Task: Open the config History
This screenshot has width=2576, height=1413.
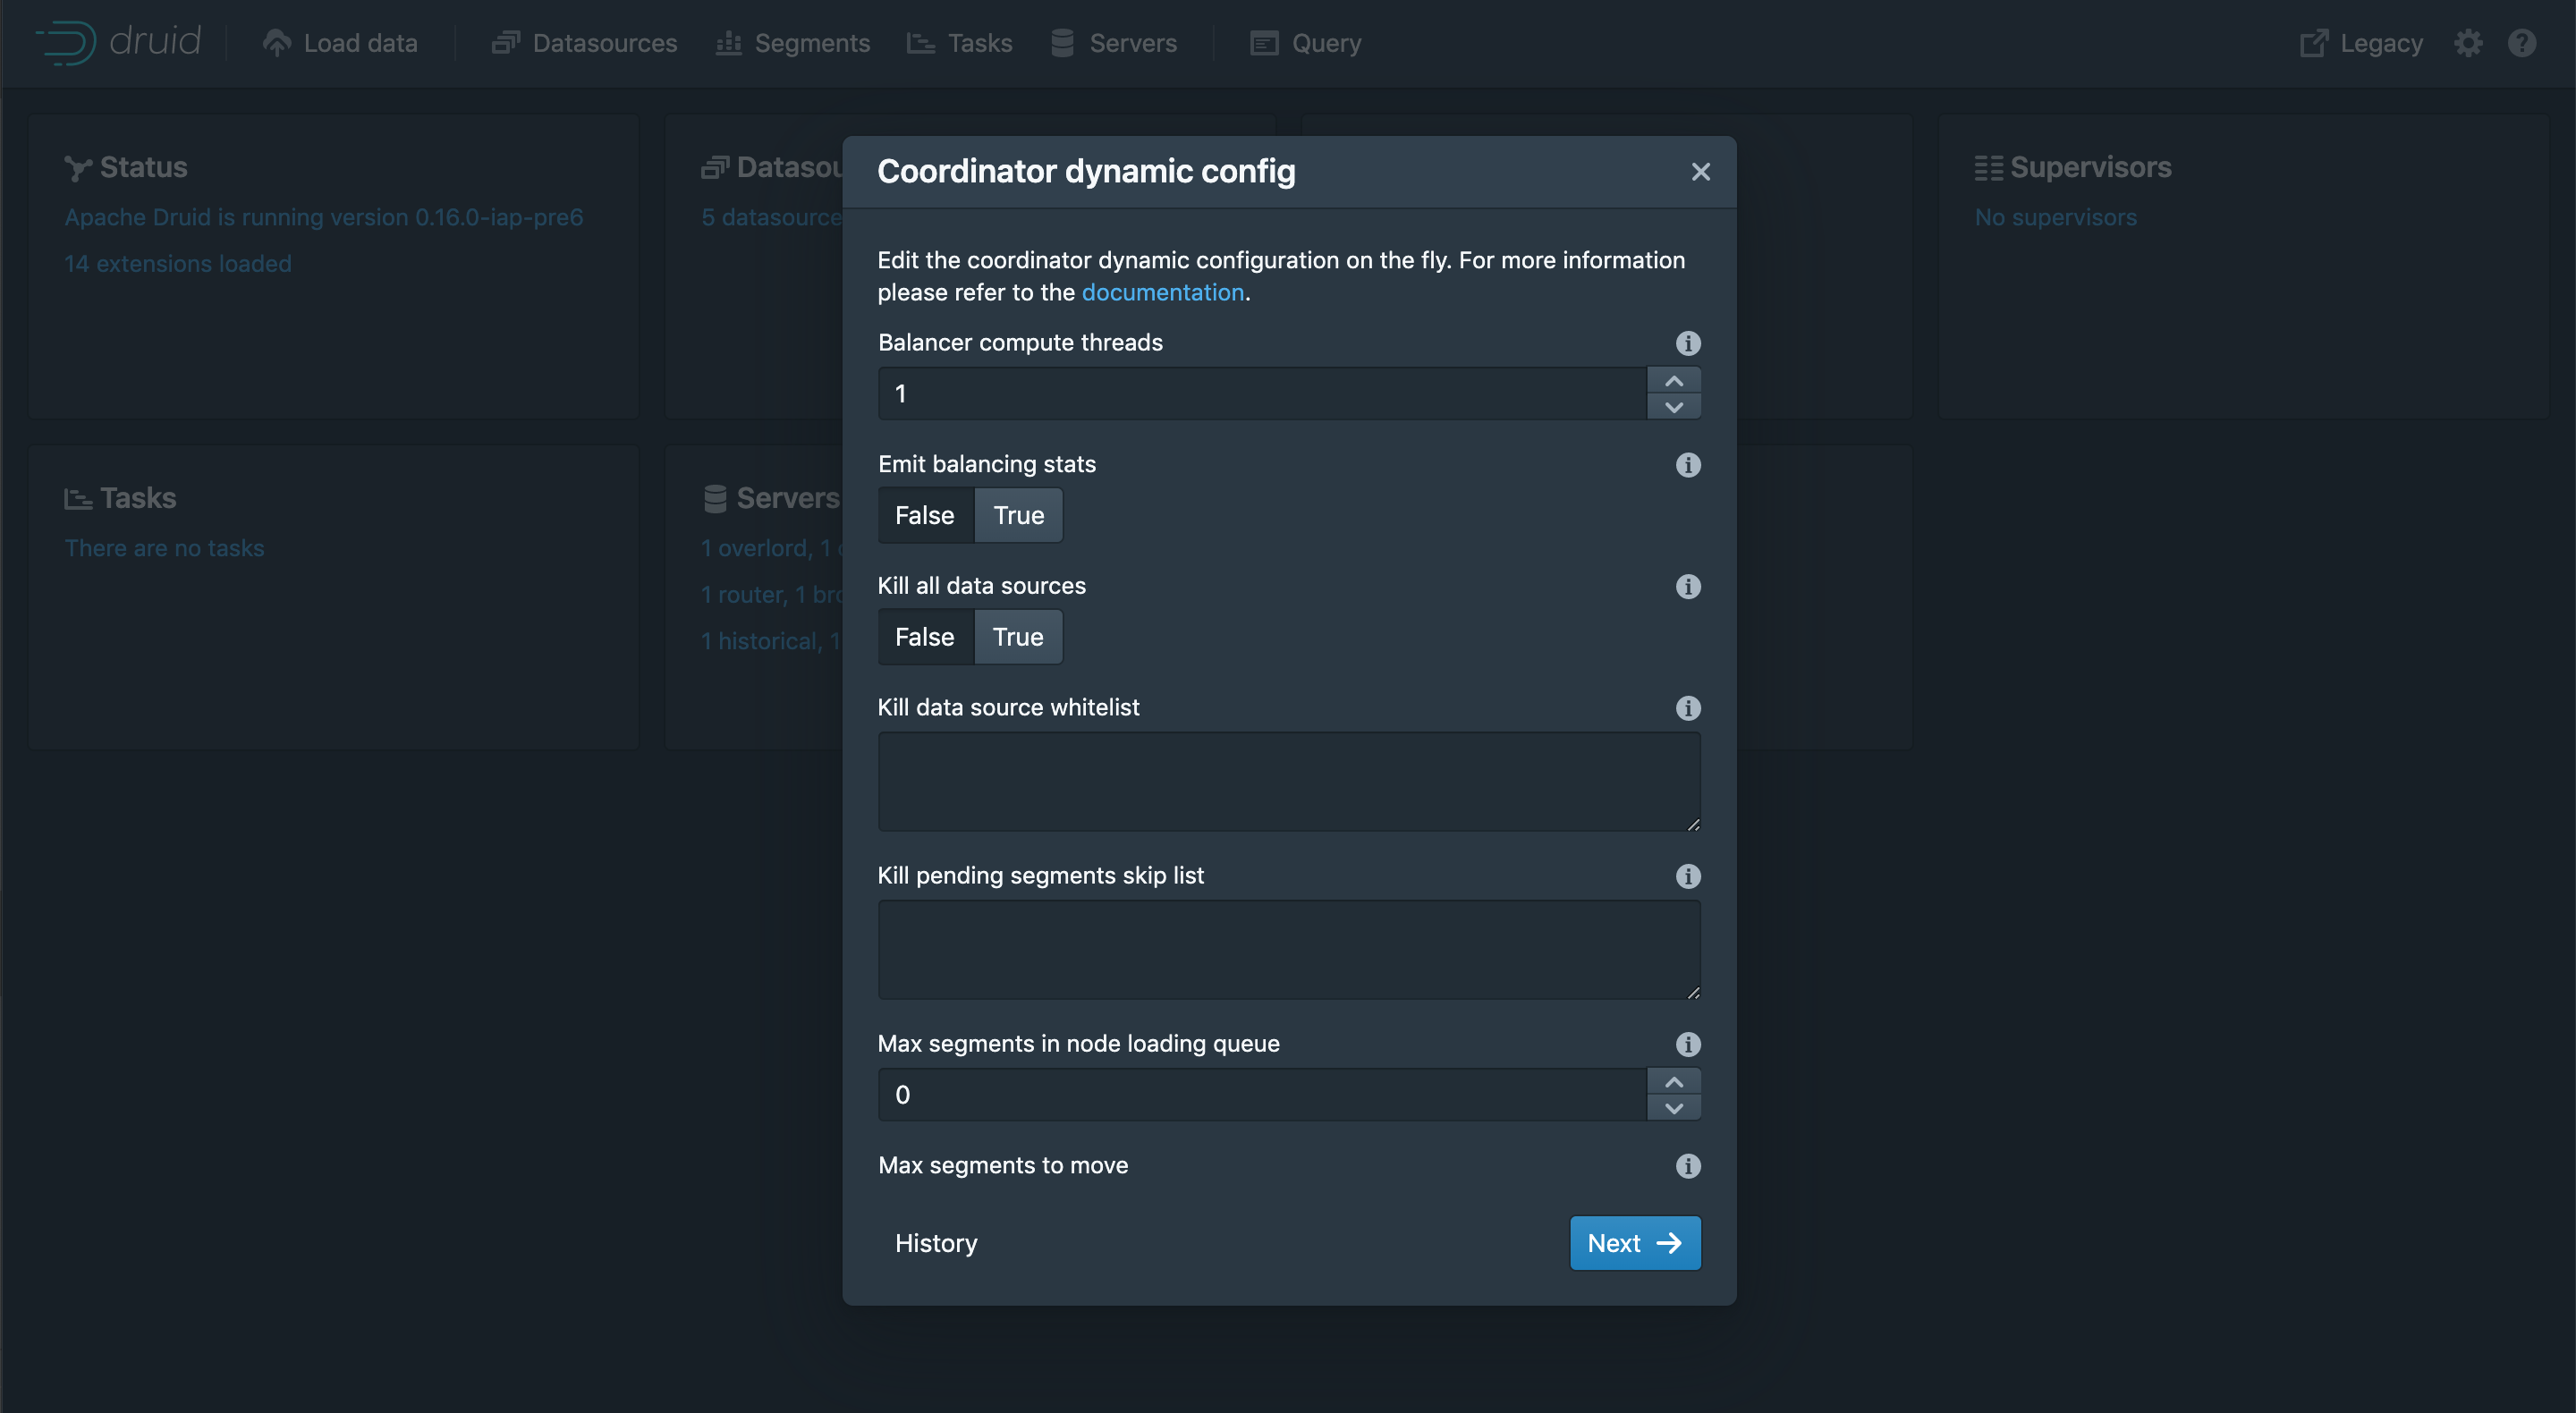Action: pyautogui.click(x=936, y=1243)
